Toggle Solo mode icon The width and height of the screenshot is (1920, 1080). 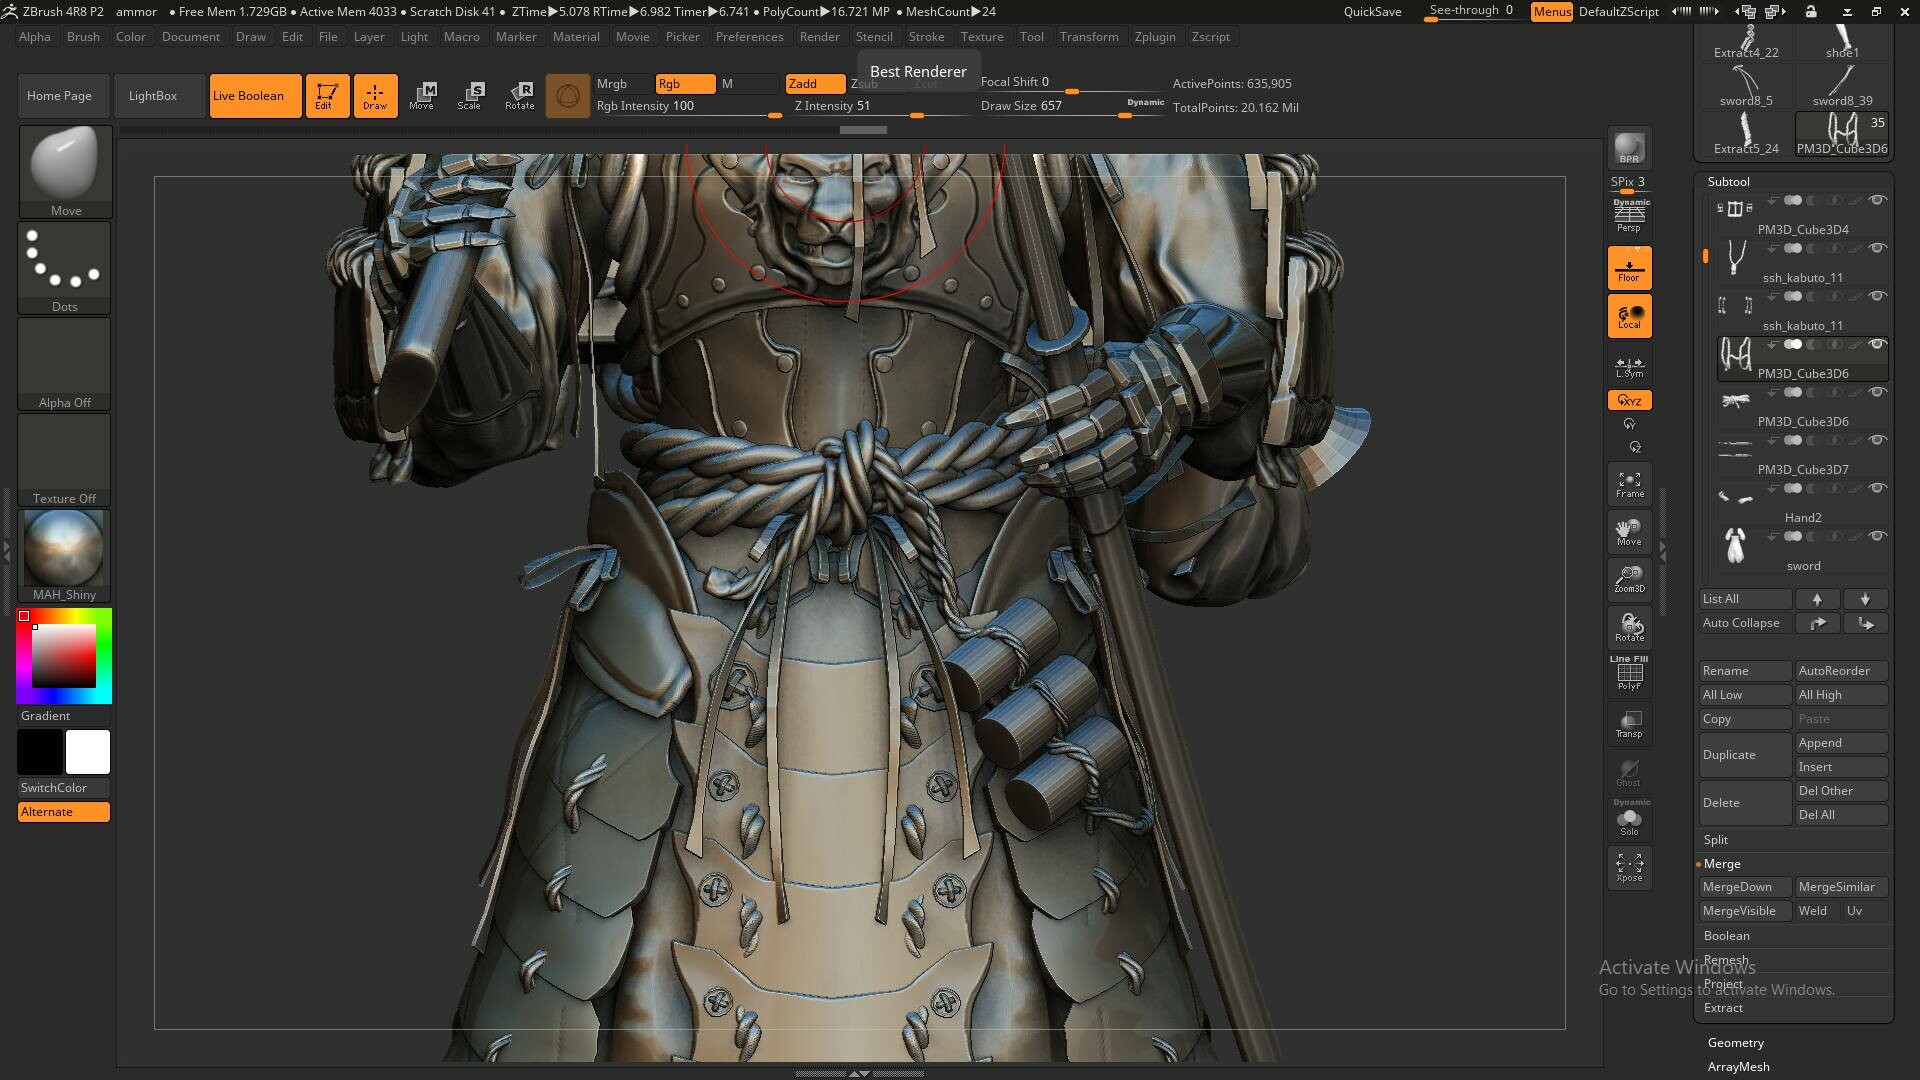[x=1629, y=821]
